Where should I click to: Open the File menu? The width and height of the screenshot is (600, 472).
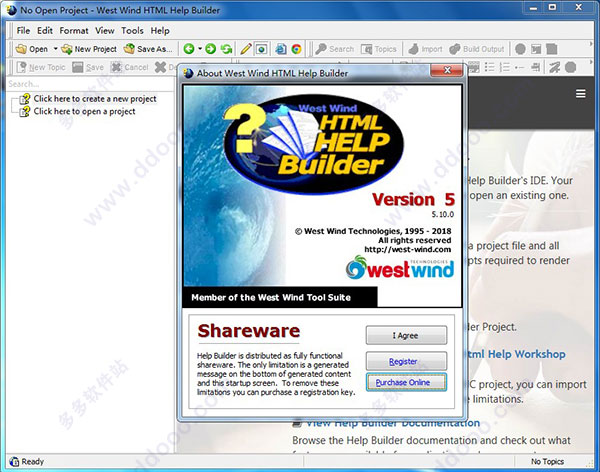coord(23,31)
